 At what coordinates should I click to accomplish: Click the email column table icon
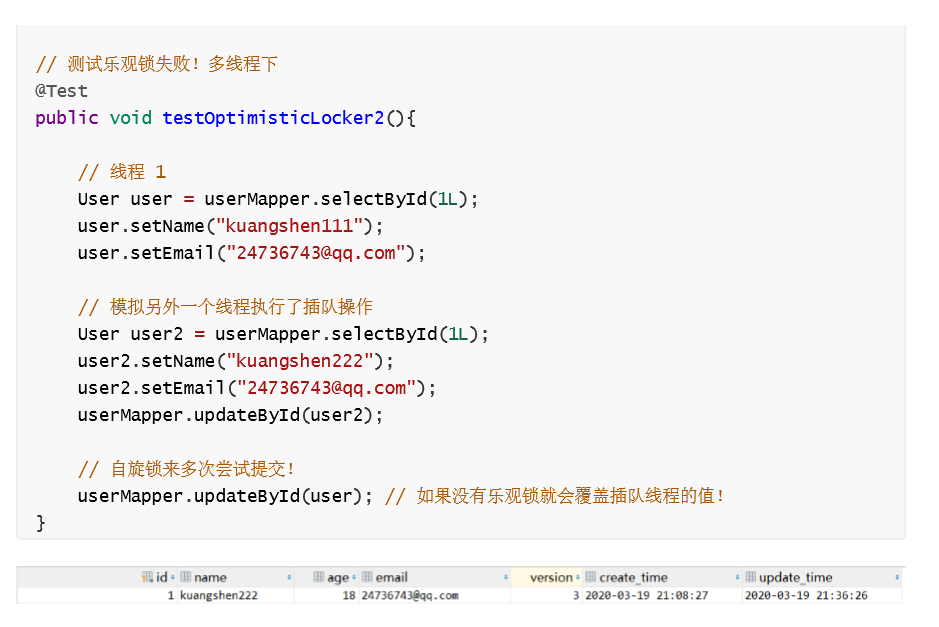tap(367, 577)
